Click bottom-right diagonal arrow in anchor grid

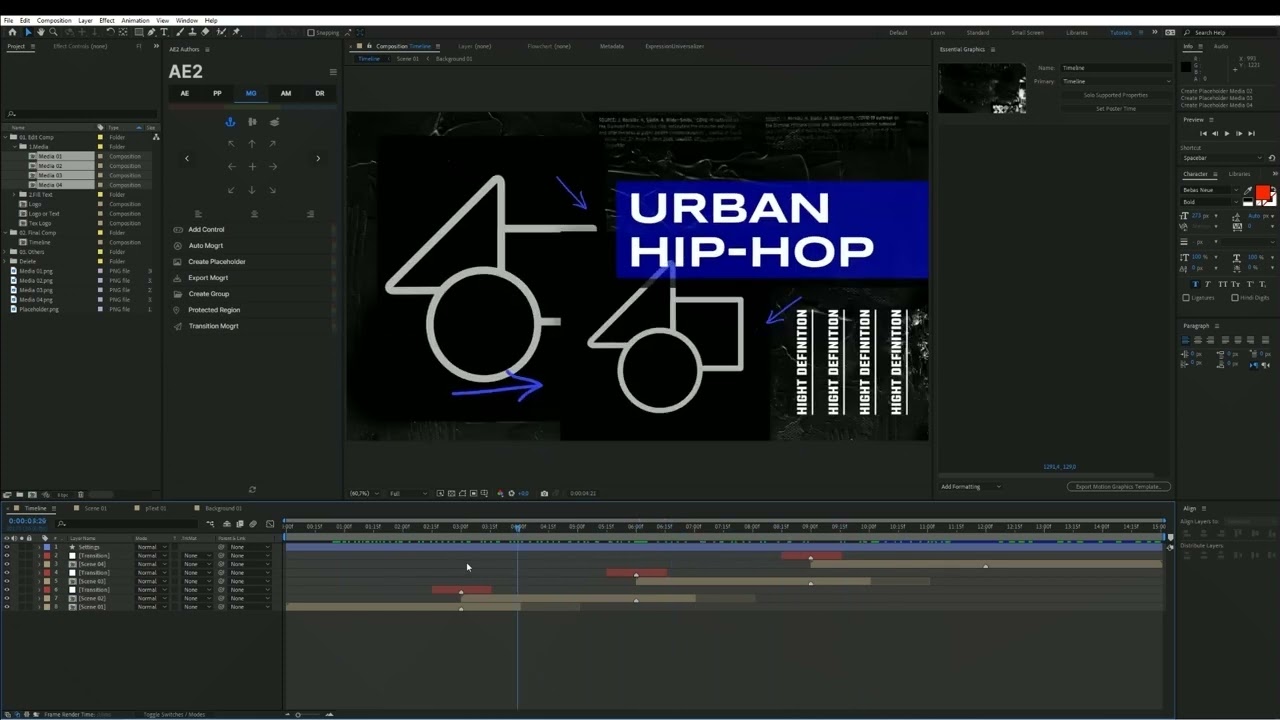click(x=273, y=190)
